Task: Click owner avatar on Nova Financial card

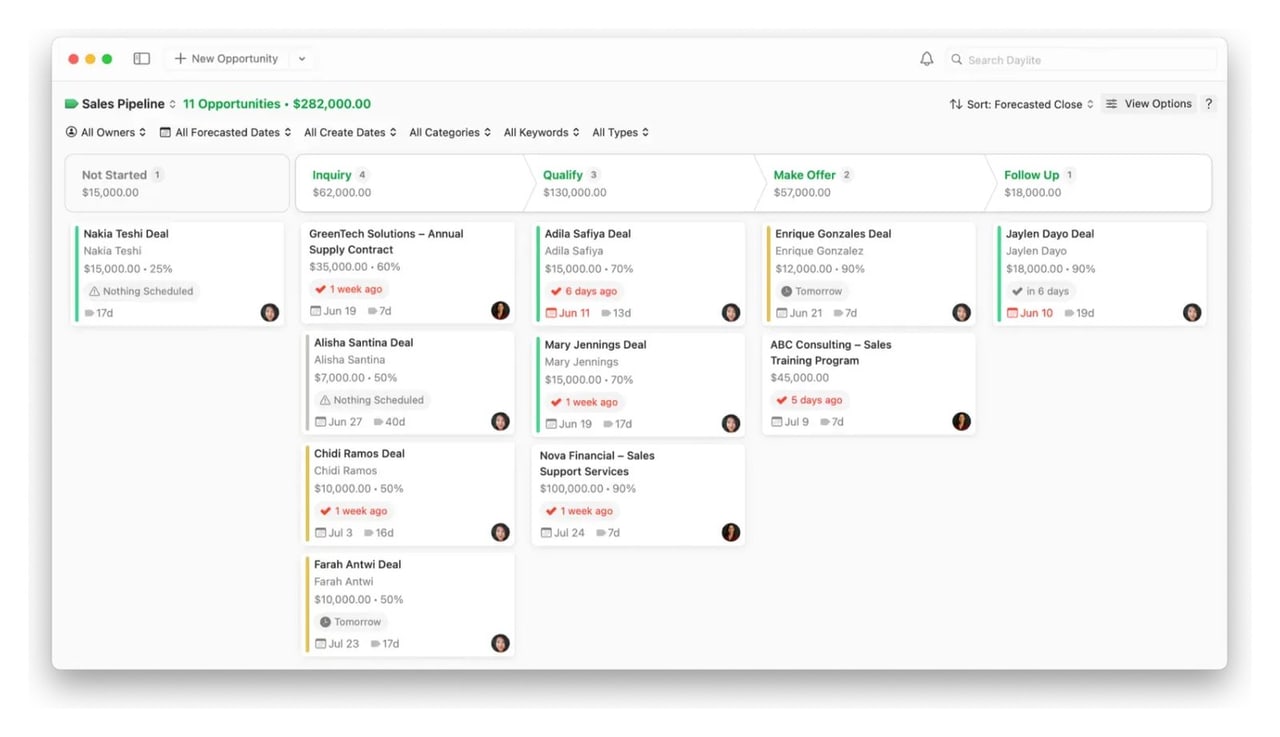Action: click(x=731, y=533)
